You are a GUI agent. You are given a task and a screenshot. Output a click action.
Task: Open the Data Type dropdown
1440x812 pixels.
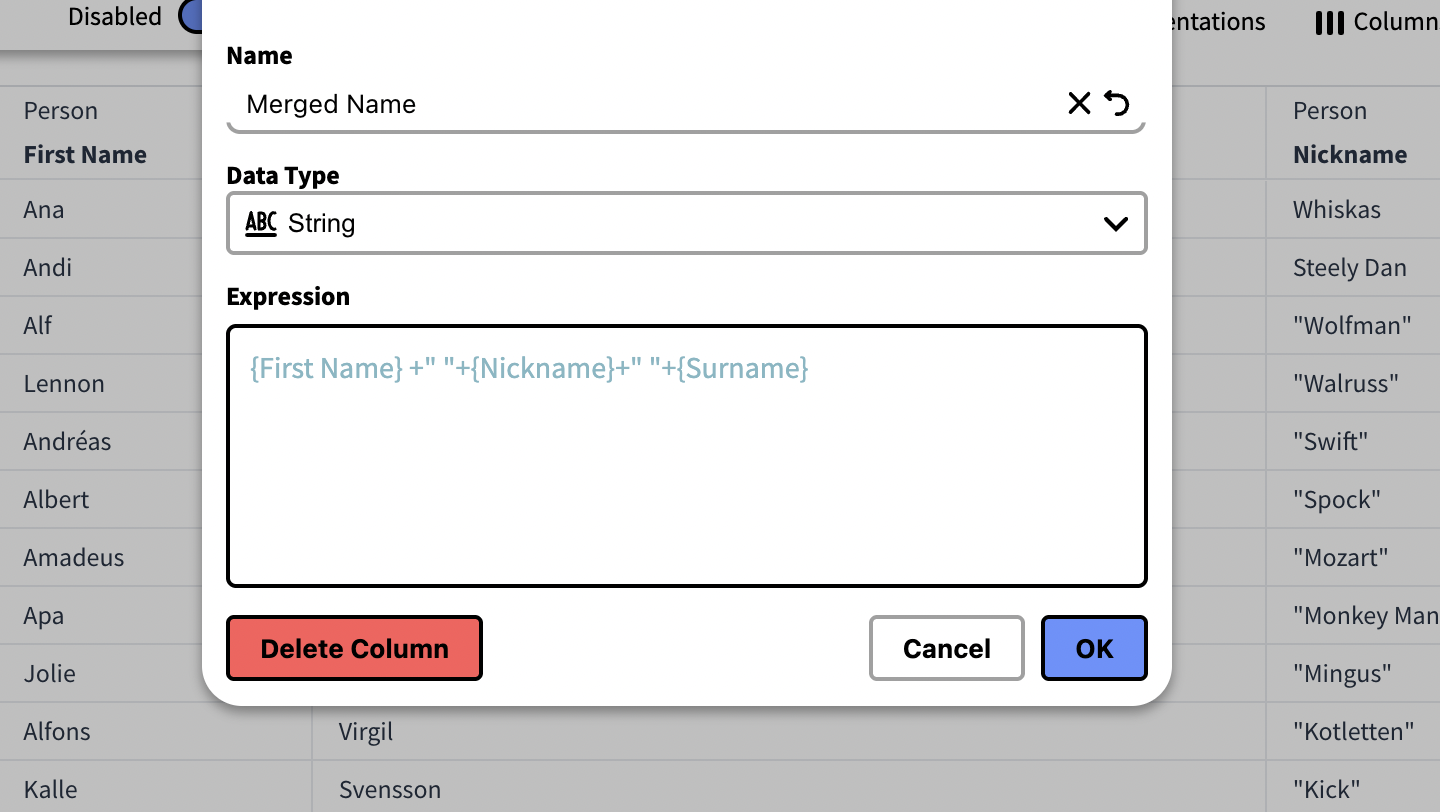686,223
